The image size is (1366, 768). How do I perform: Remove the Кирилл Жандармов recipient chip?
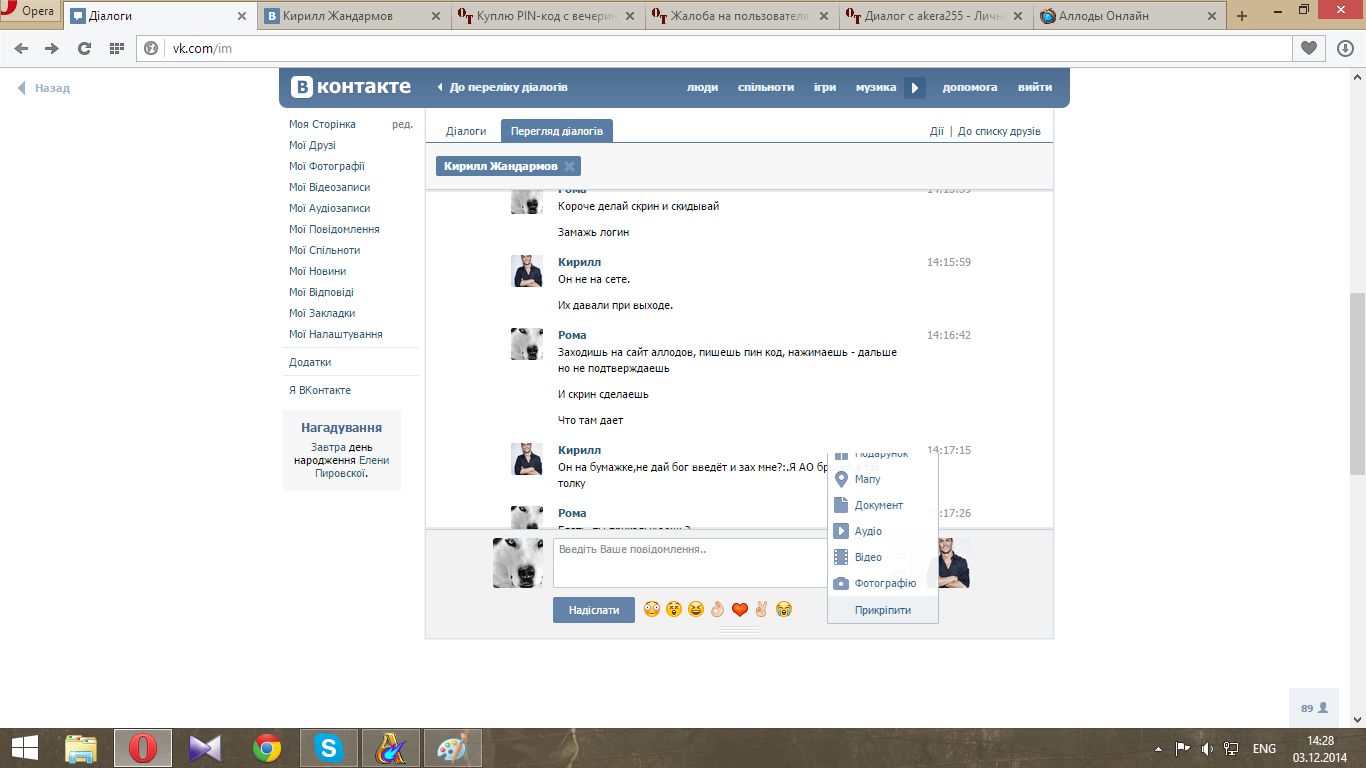coord(569,166)
